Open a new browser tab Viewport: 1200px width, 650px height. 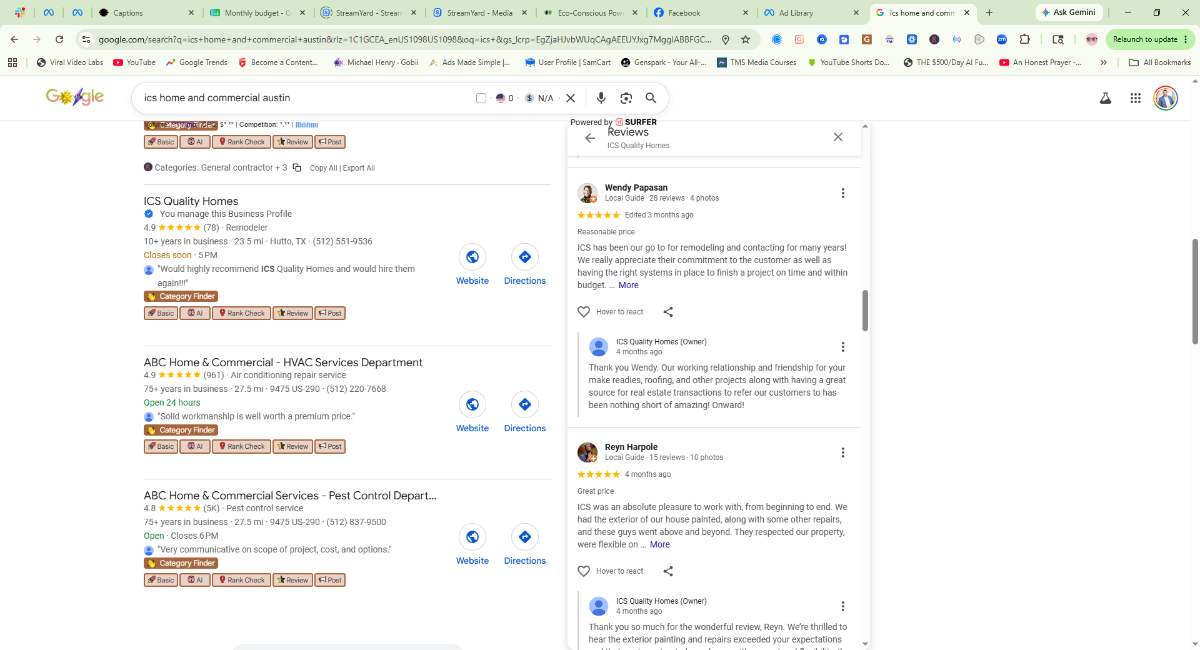tap(989, 13)
